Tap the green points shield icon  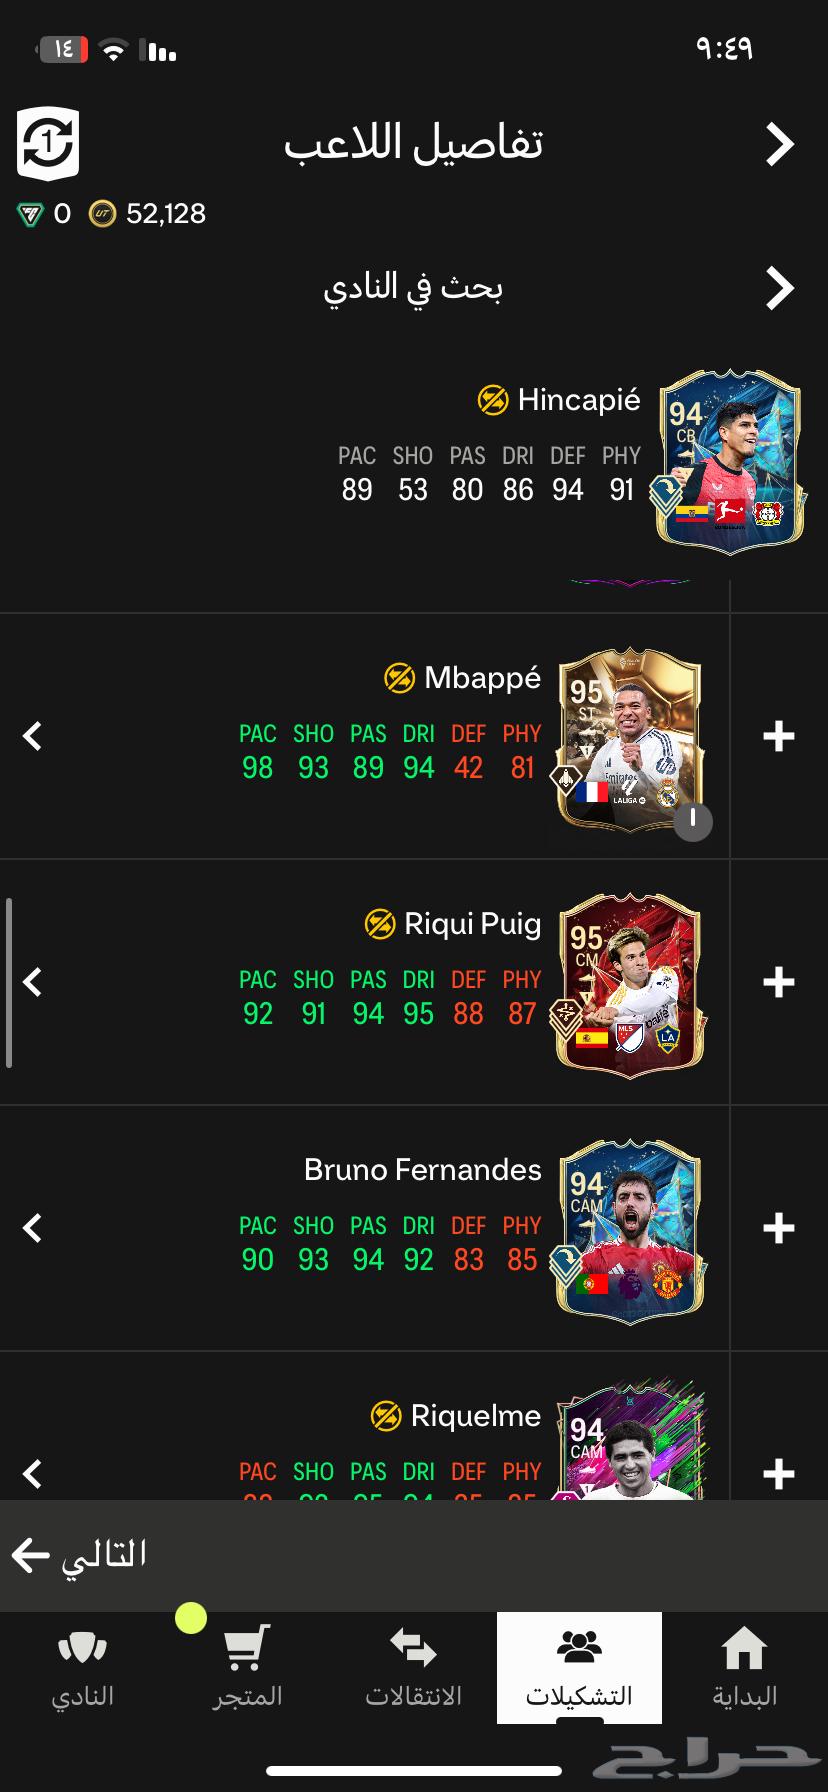pyautogui.click(x=30, y=213)
